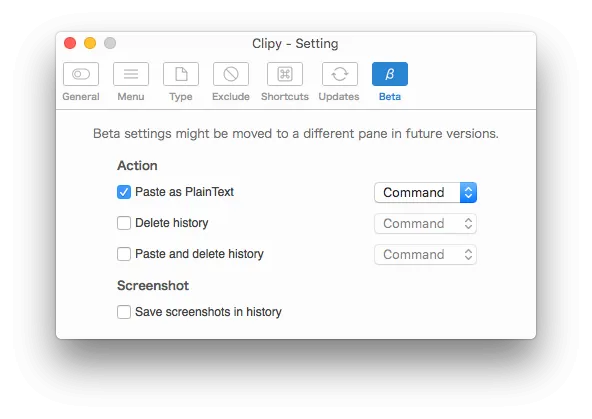The height and width of the screenshot is (419, 592).
Task: Enable the Delete history checkbox
Action: pos(124,223)
